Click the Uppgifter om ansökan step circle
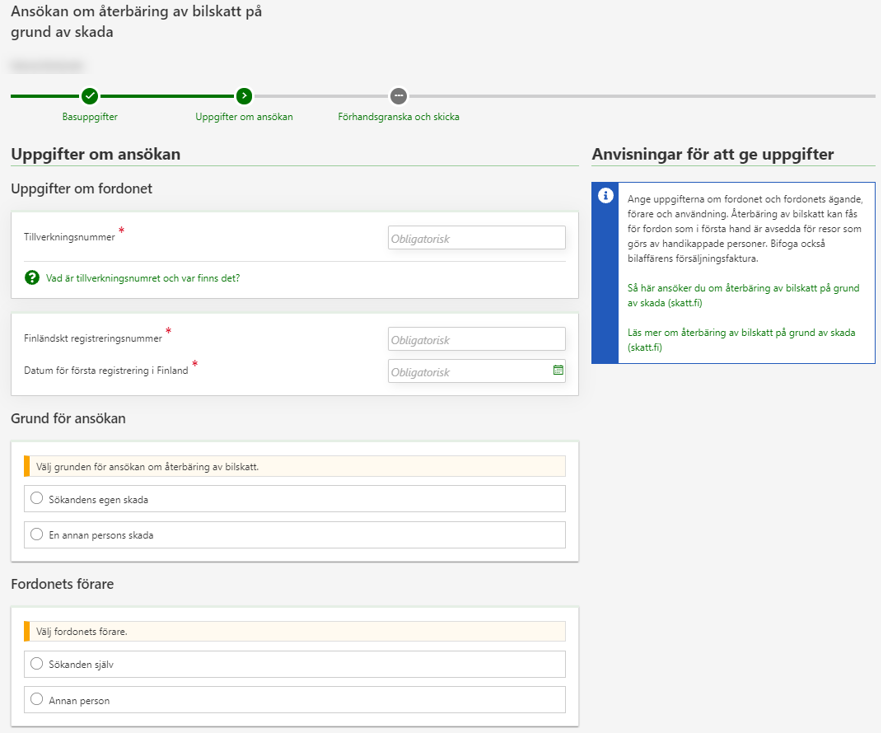 point(244,96)
